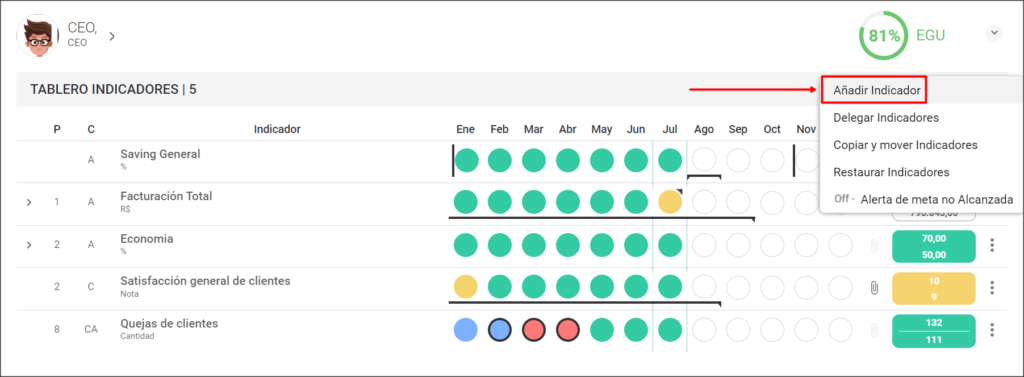Click Satisfacción general May green circle
Screen dimensions: 1024x377
pos(601,287)
